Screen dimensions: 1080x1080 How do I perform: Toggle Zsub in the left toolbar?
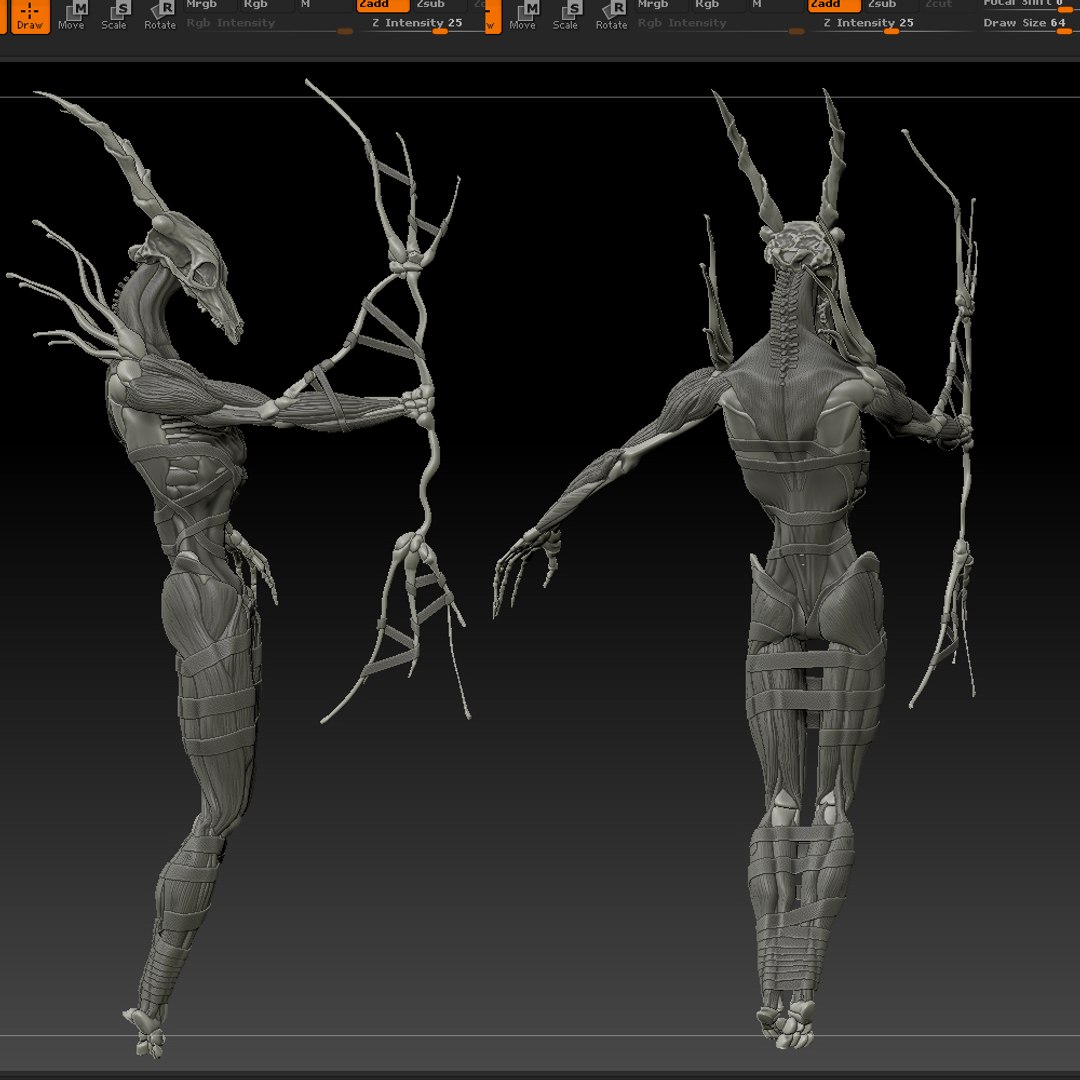439,6
